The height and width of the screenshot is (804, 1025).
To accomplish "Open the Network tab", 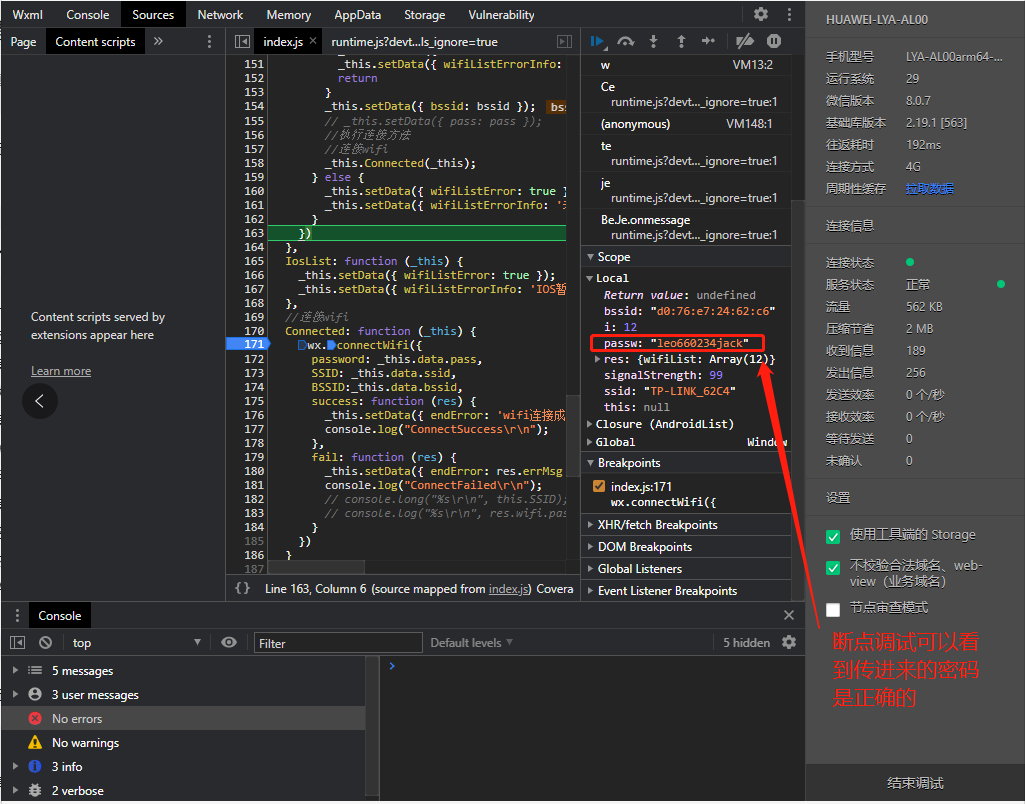I will tap(220, 14).
